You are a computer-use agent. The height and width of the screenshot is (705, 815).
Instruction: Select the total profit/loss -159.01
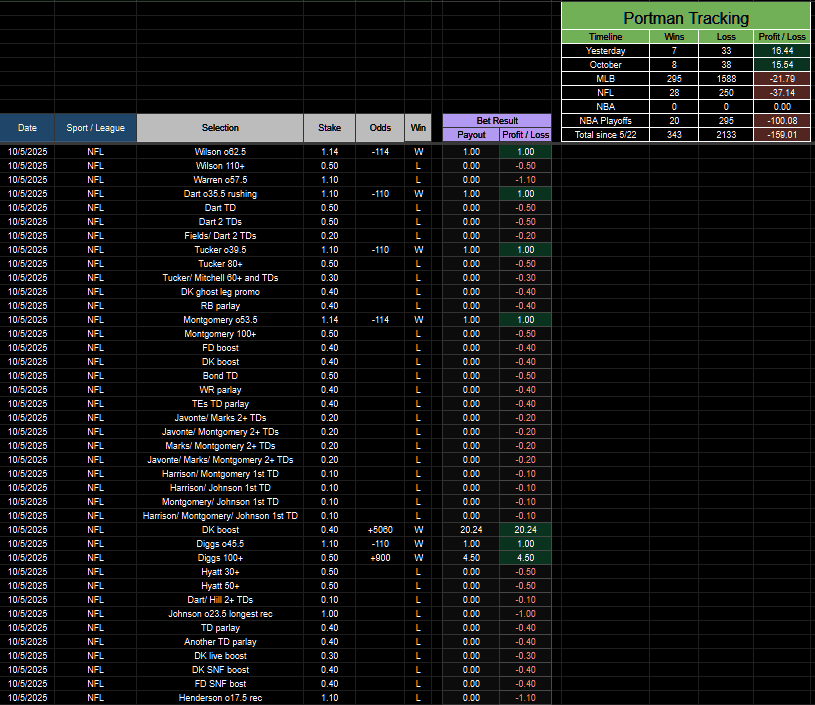[x=782, y=135]
